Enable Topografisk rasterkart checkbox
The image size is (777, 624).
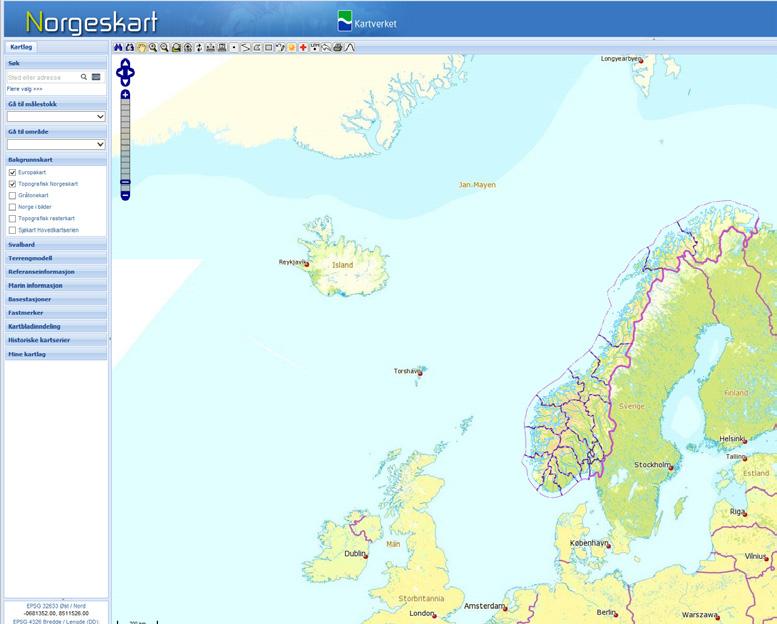12,219
